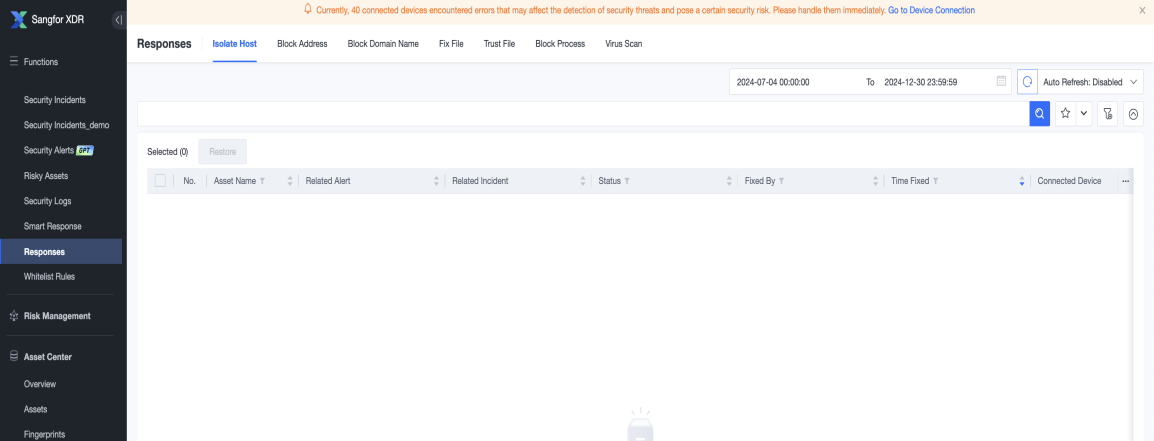Sort by Time Fixed column arrows
This screenshot has width=1154, height=441.
(x=1022, y=181)
